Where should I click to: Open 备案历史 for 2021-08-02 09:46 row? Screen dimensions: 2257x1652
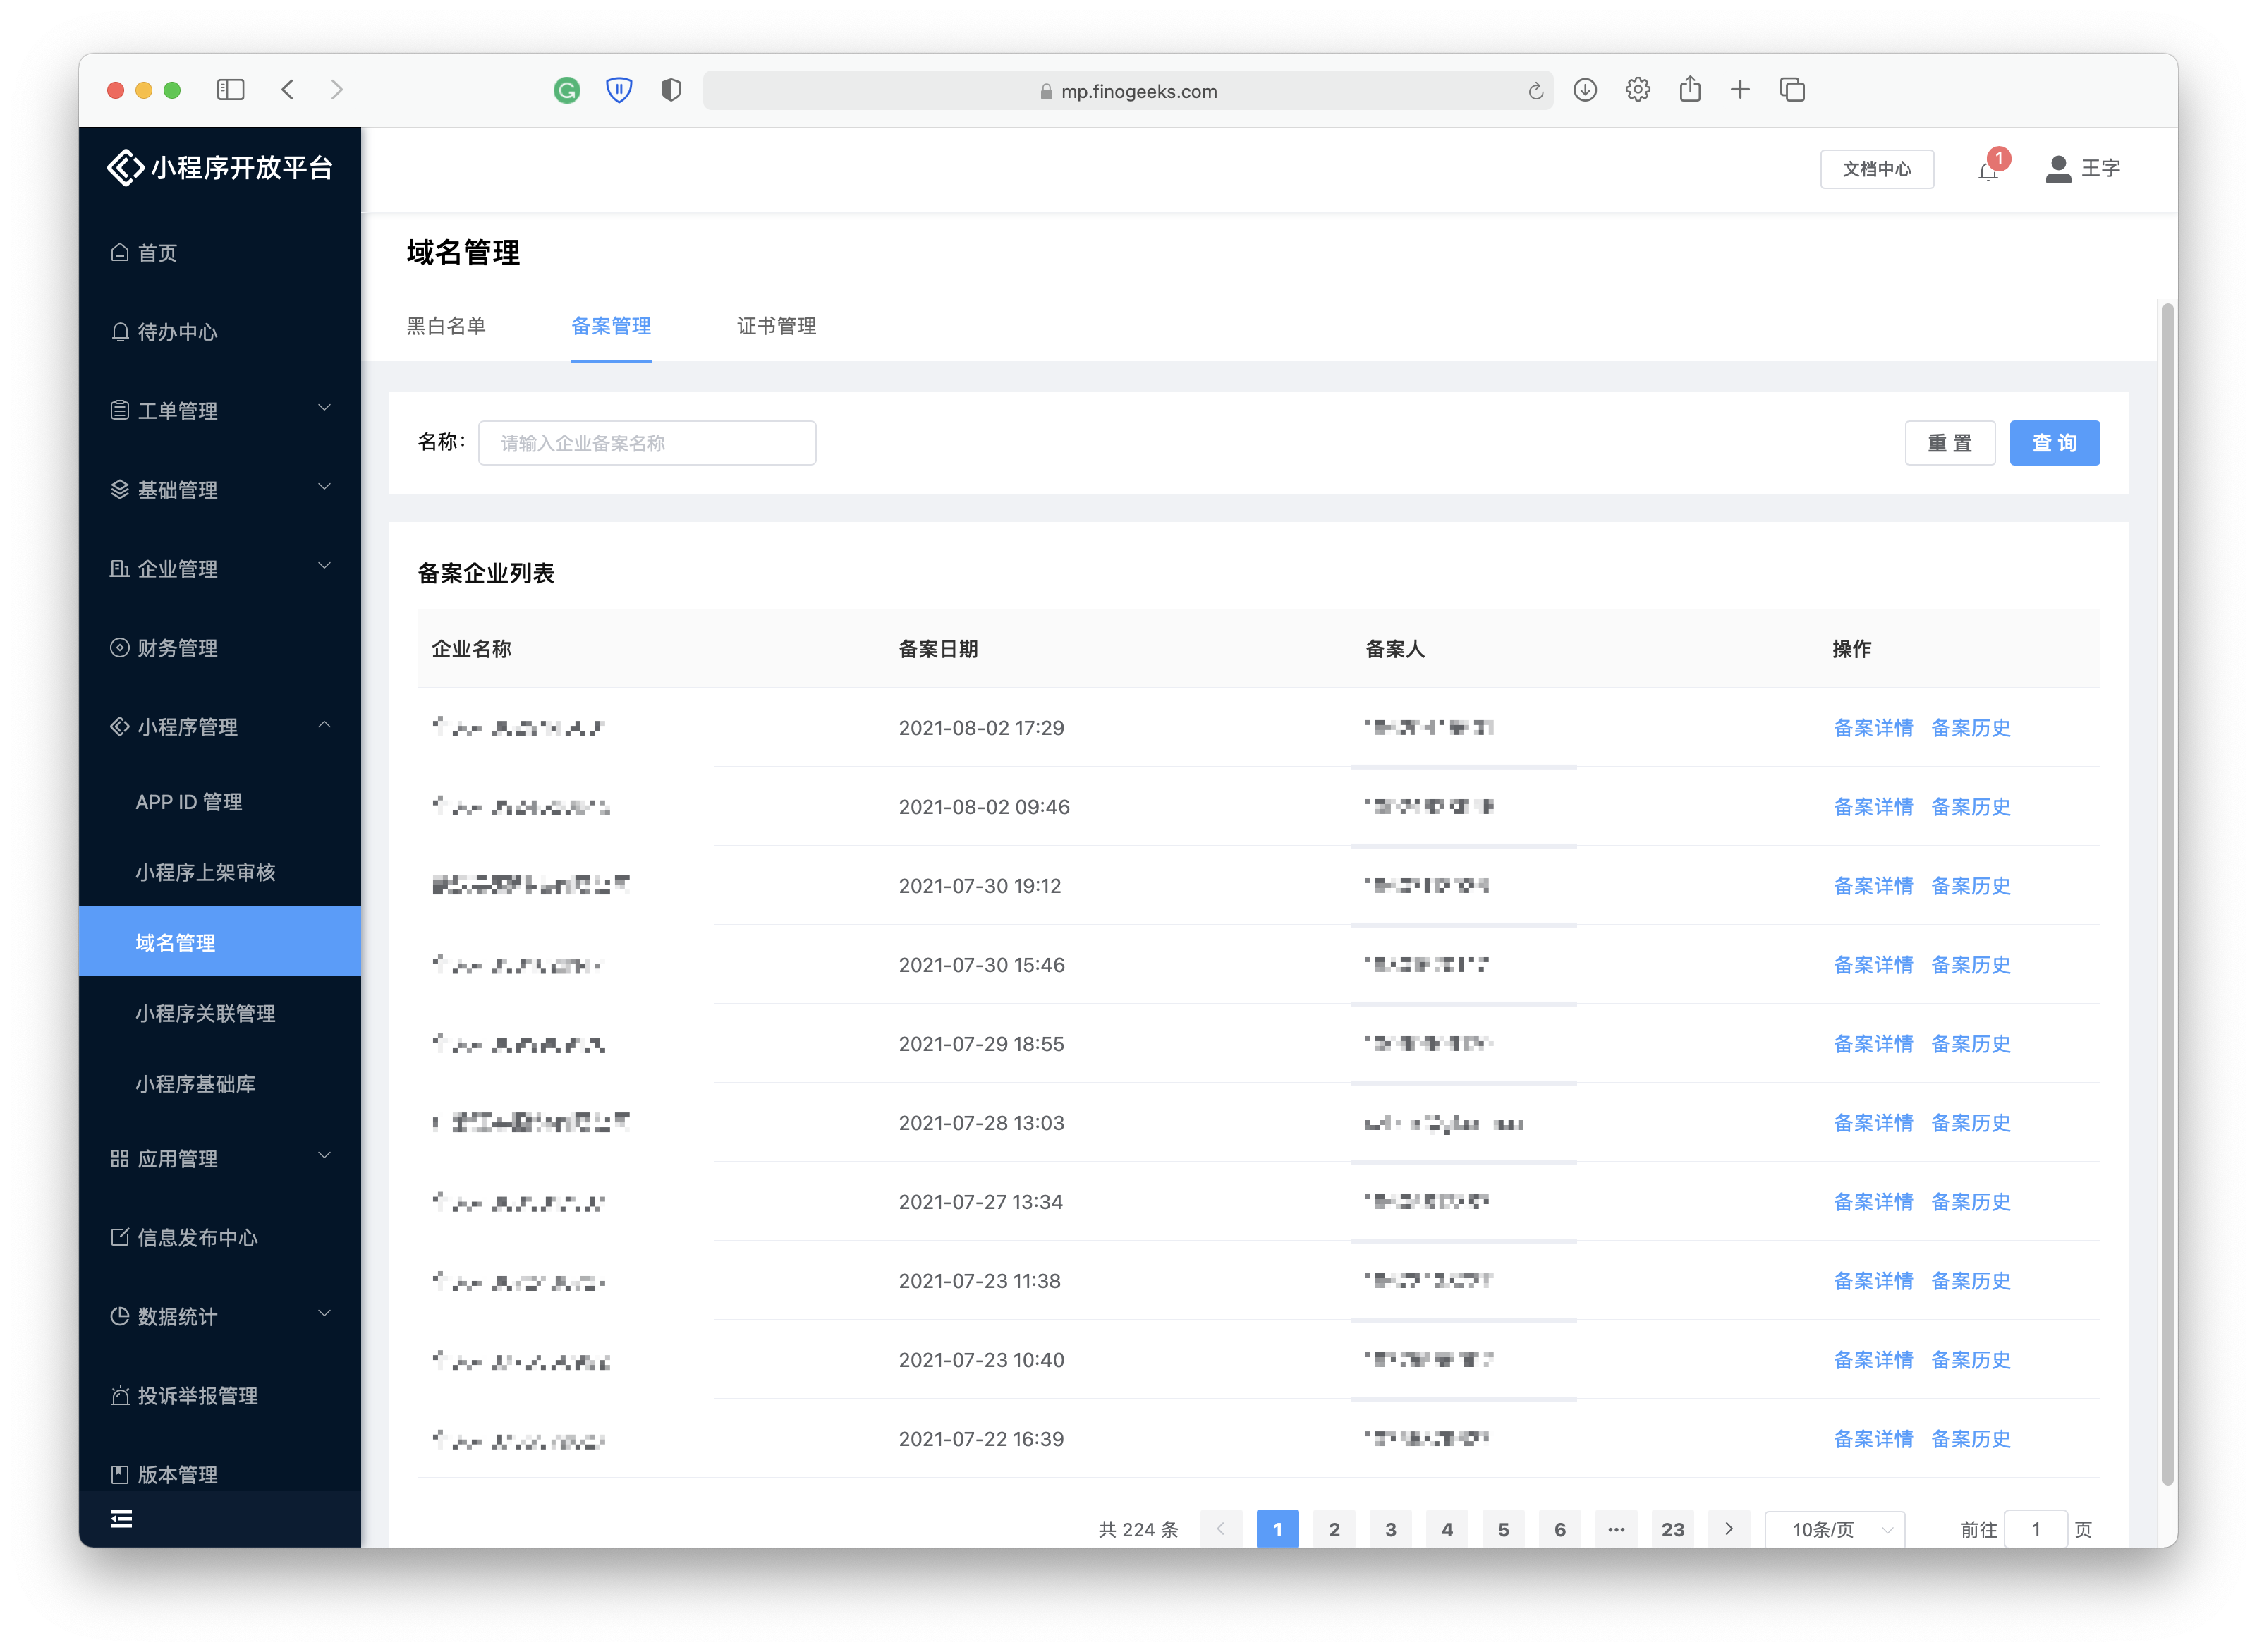click(x=1970, y=807)
